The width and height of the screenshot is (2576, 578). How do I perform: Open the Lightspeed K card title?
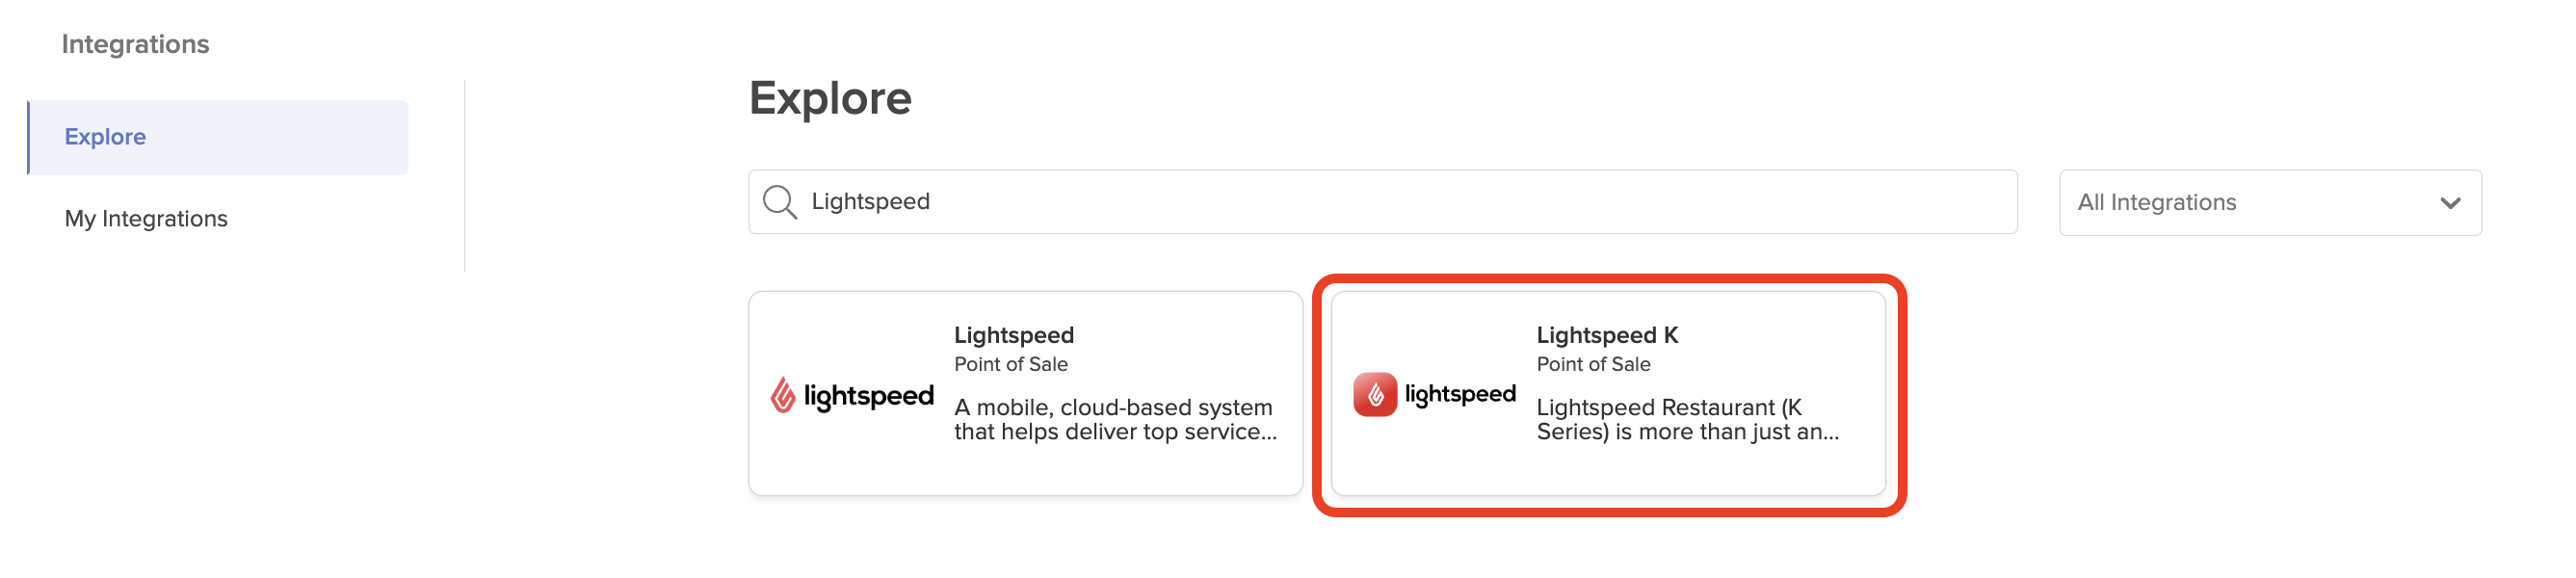[x=1606, y=335]
